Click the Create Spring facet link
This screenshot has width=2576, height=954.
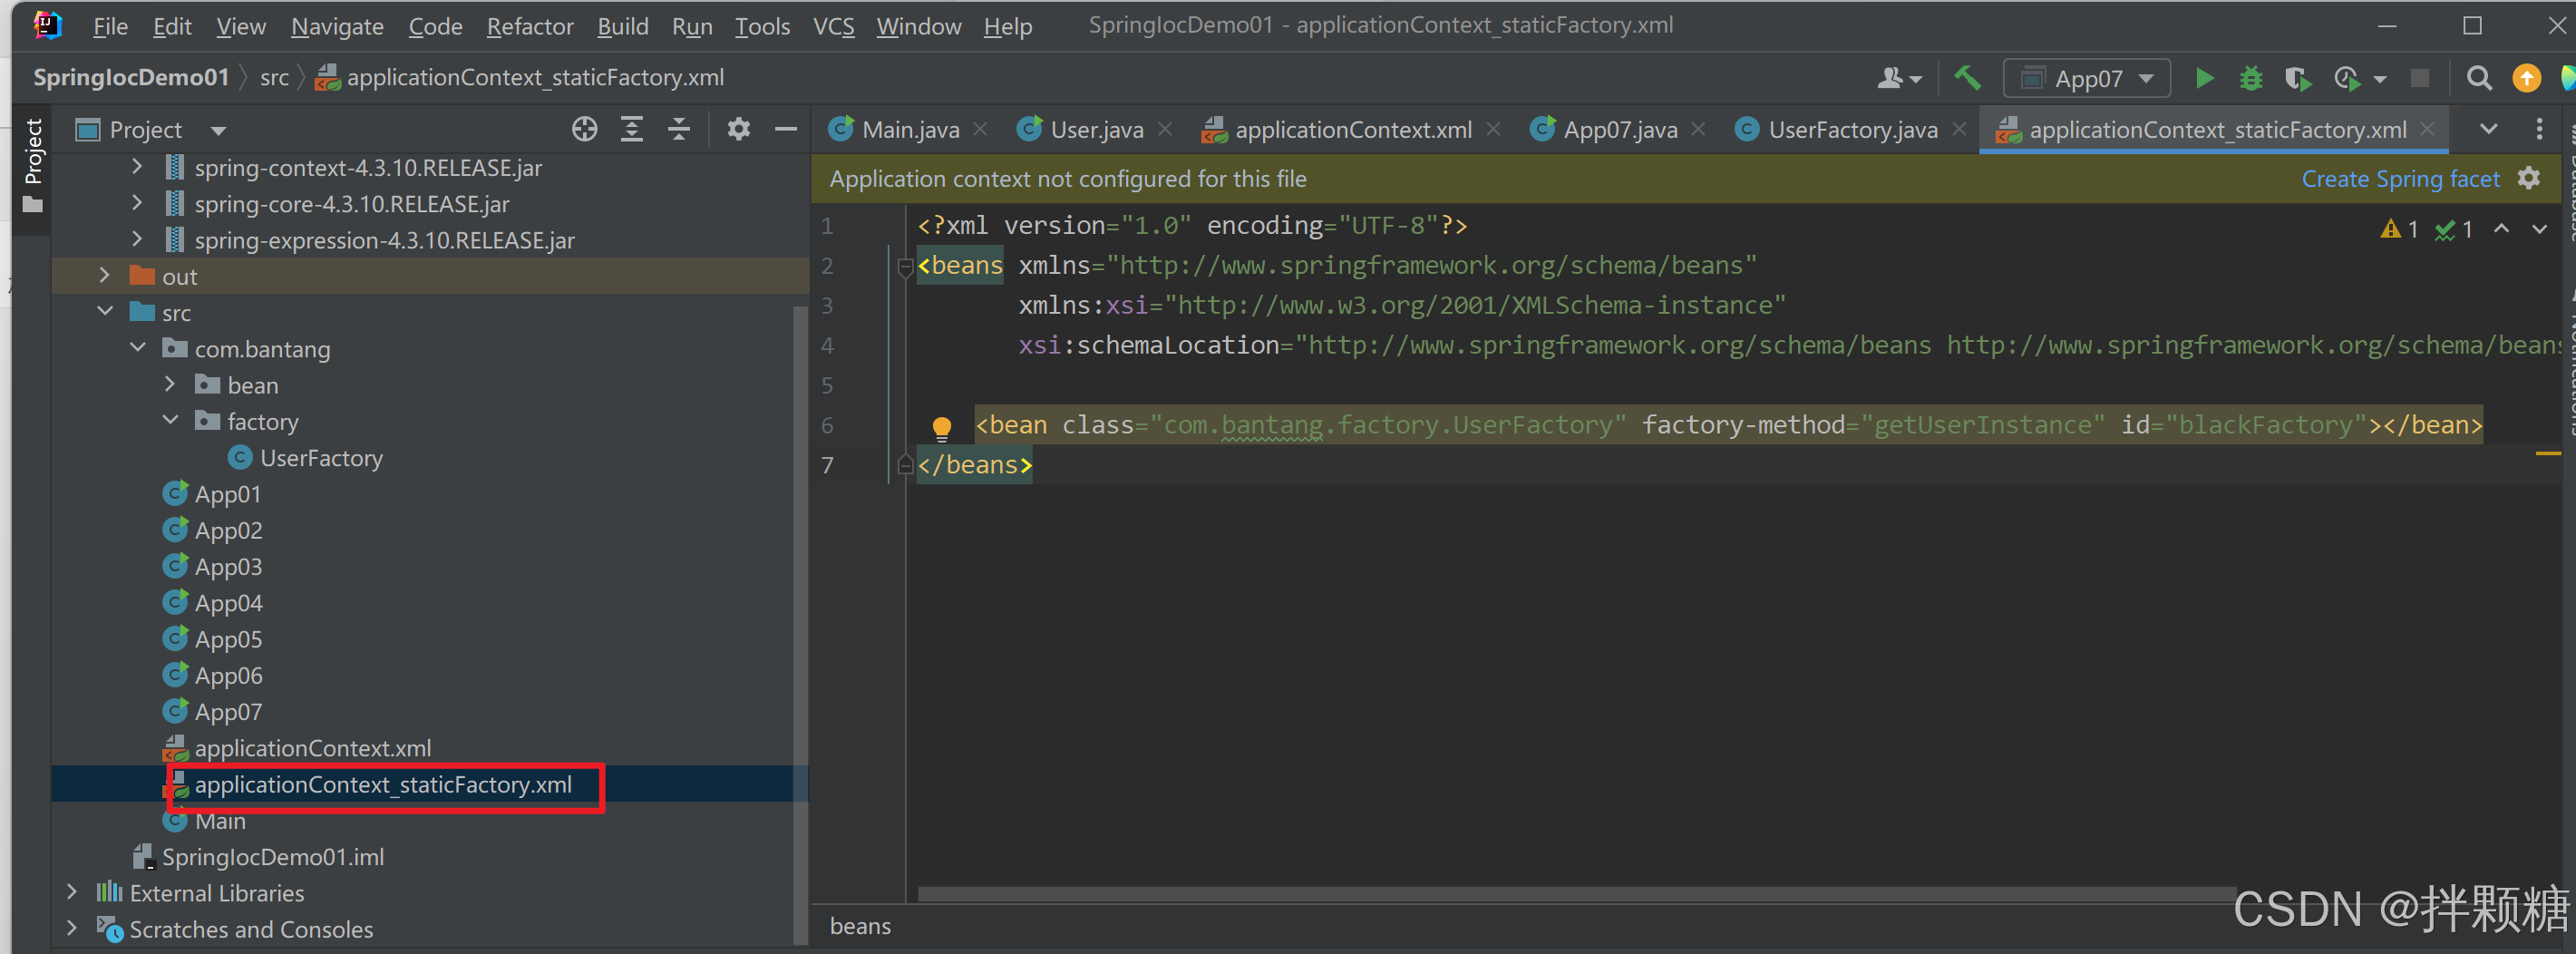[x=2400, y=178]
